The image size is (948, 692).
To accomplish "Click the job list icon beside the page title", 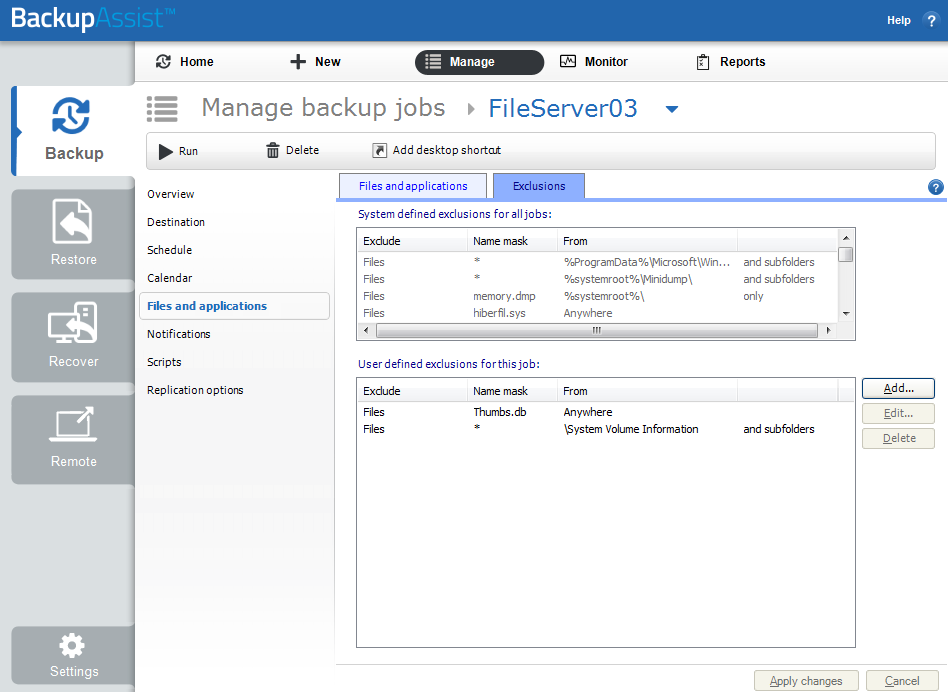I will [162, 109].
